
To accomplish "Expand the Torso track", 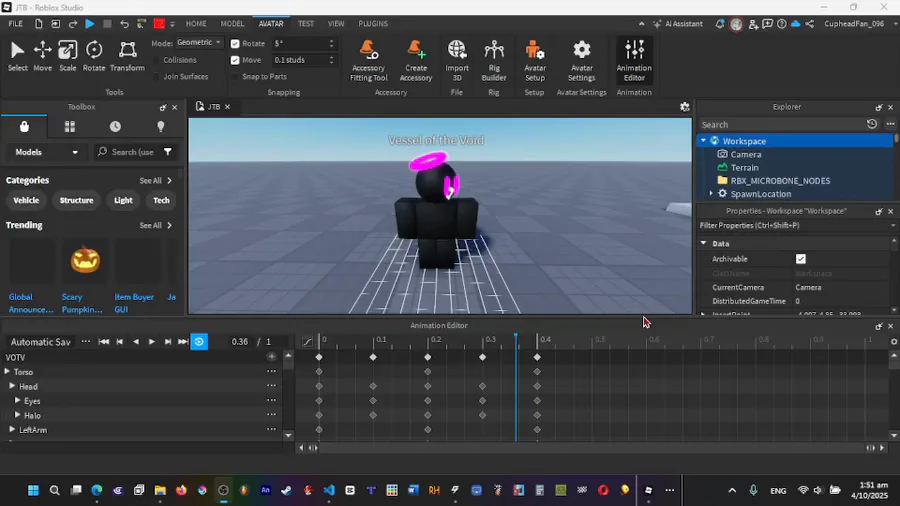I will [x=7, y=372].
